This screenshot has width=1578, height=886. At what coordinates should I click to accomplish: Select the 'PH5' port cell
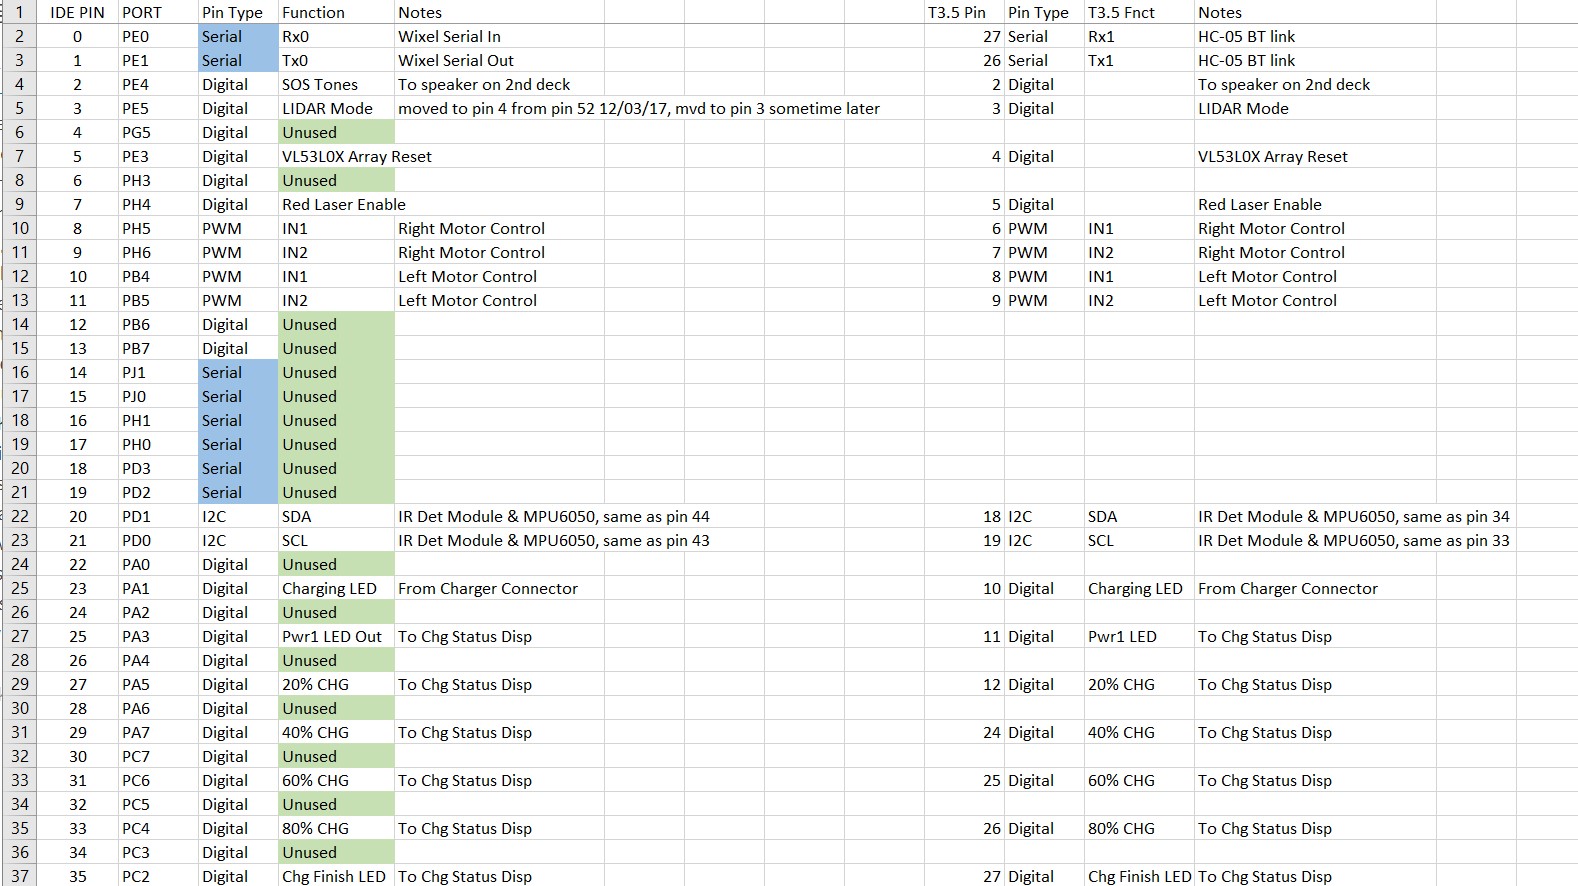tap(157, 228)
